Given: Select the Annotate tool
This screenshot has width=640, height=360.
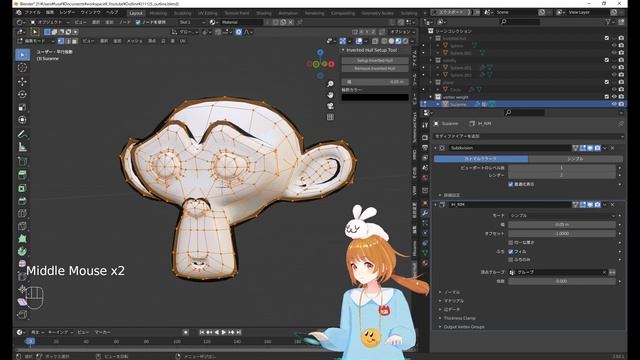Looking at the screenshot, I should (22, 134).
